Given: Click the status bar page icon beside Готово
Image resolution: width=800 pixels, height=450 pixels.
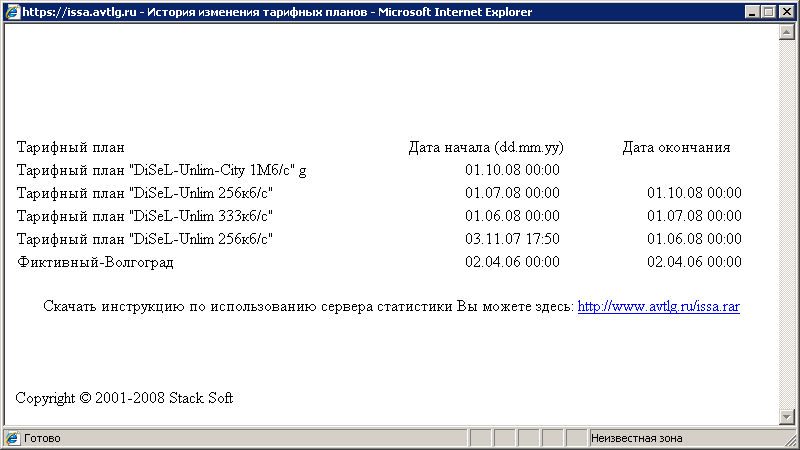Looking at the screenshot, I should (x=12, y=438).
